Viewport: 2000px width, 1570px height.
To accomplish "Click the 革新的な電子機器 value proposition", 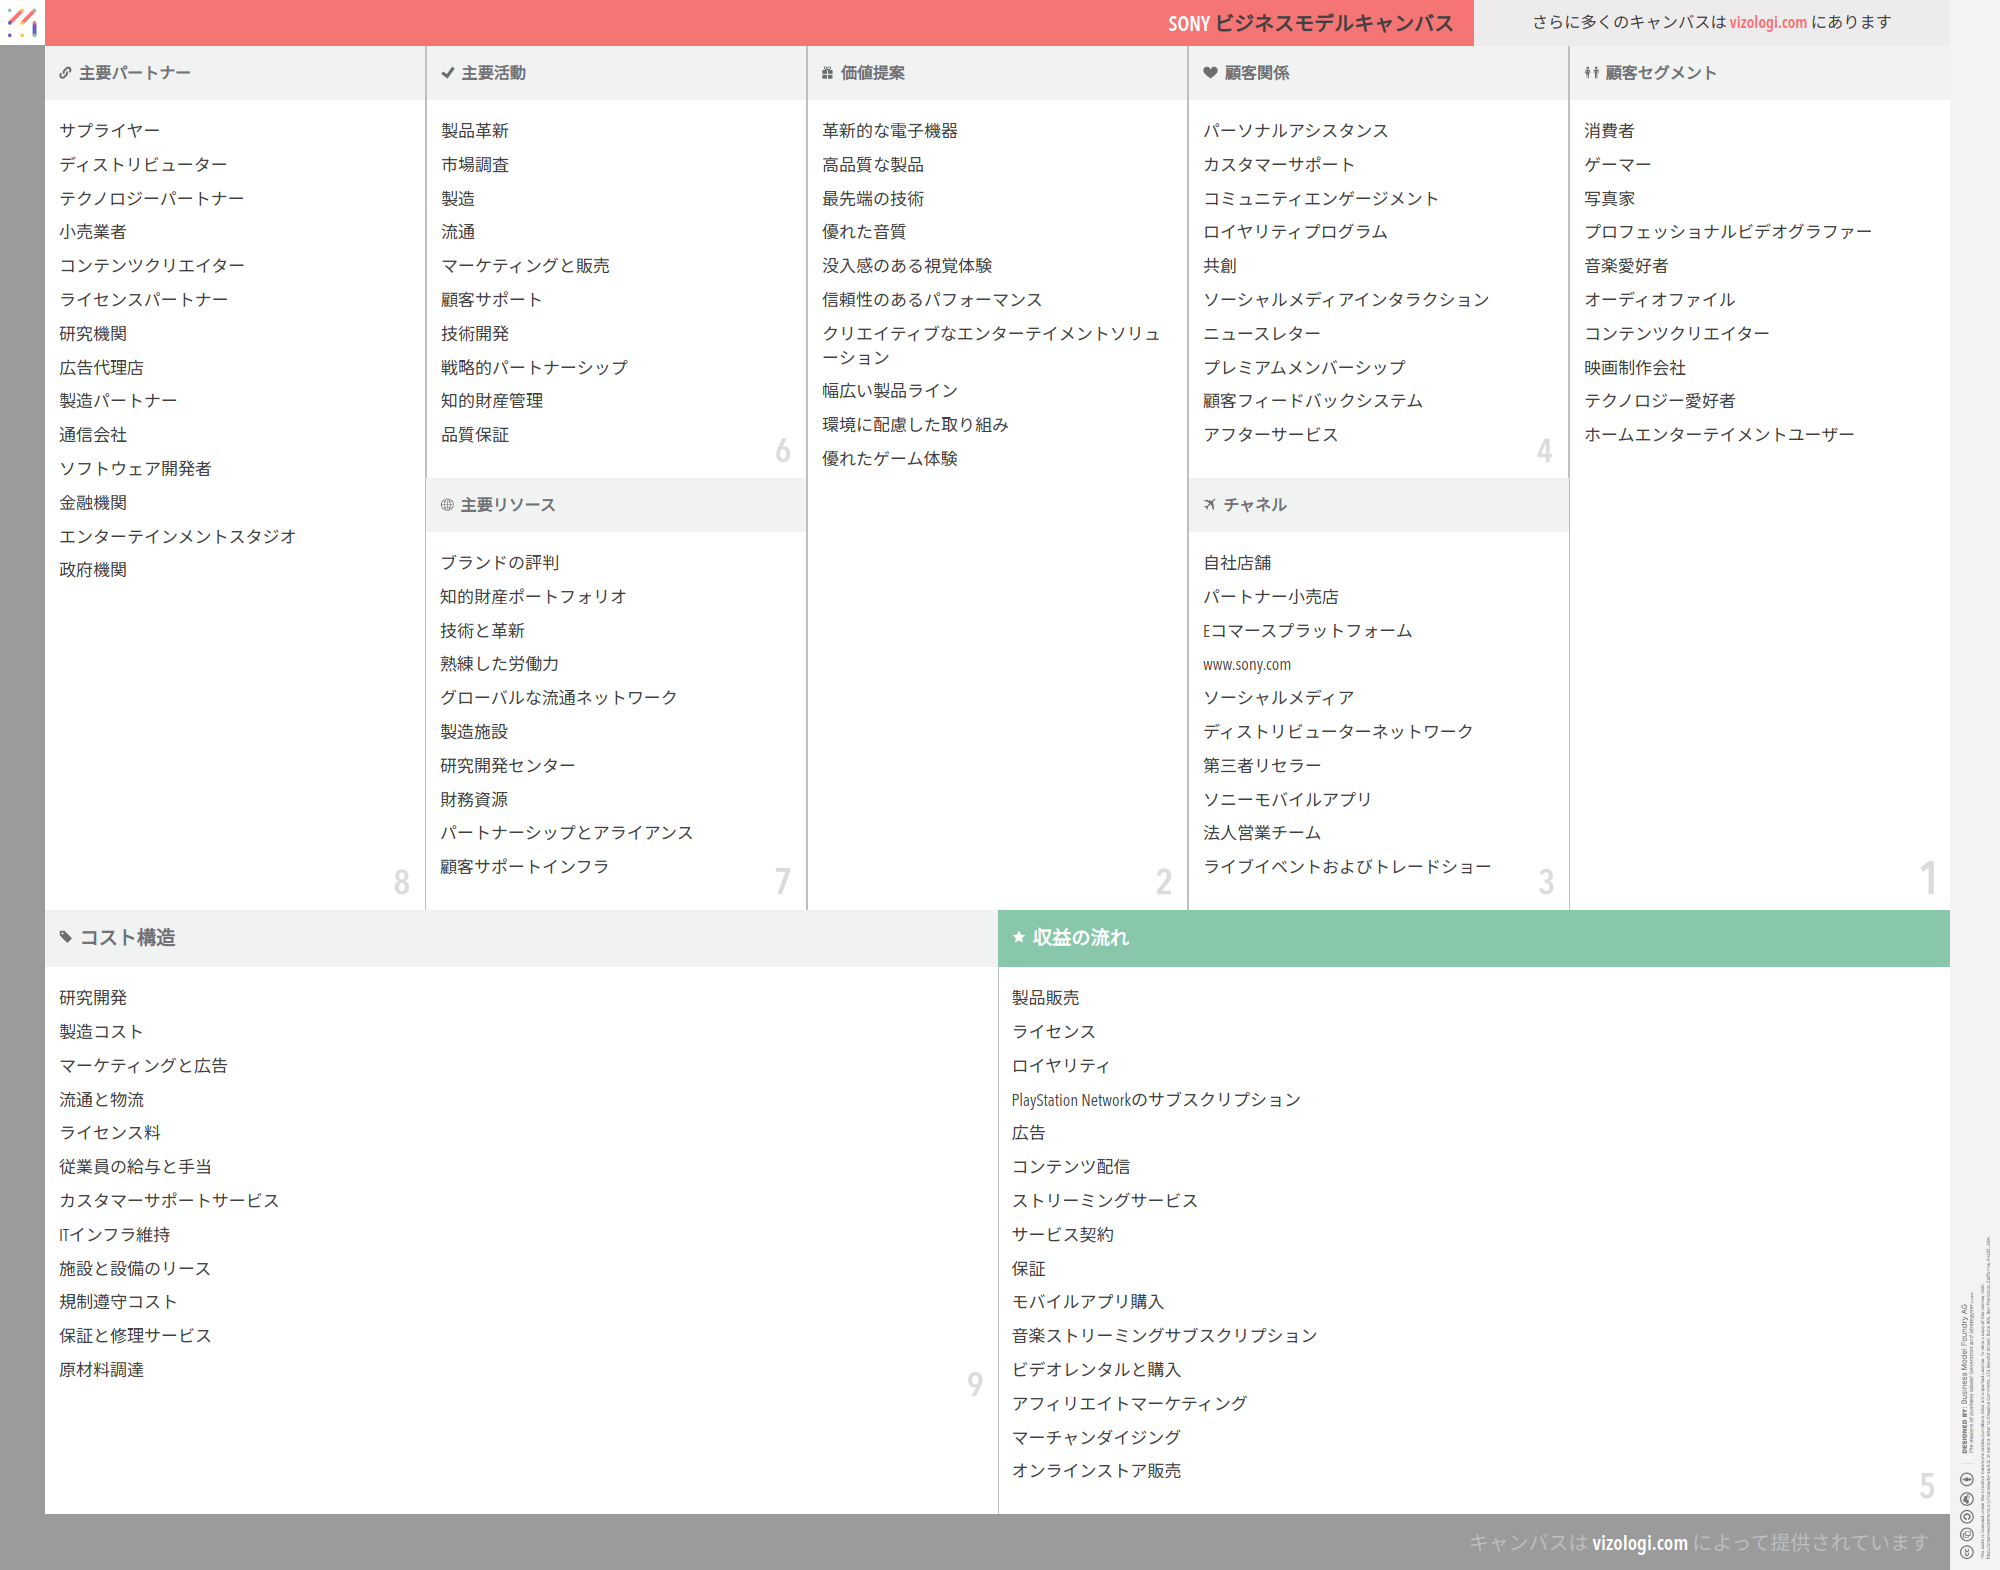I will pos(890,131).
